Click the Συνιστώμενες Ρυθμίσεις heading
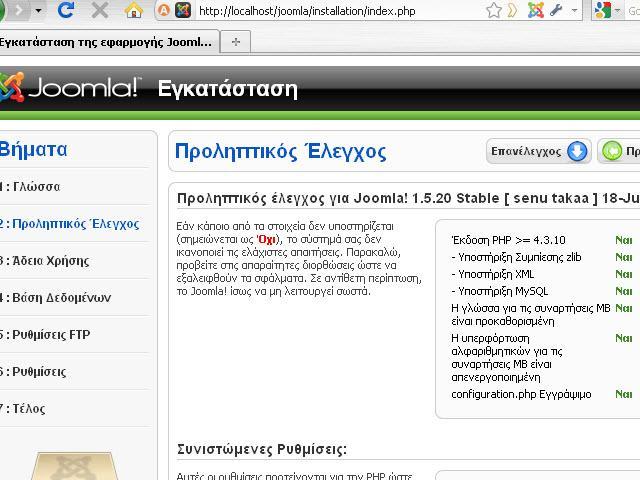640x480 pixels. 262,449
